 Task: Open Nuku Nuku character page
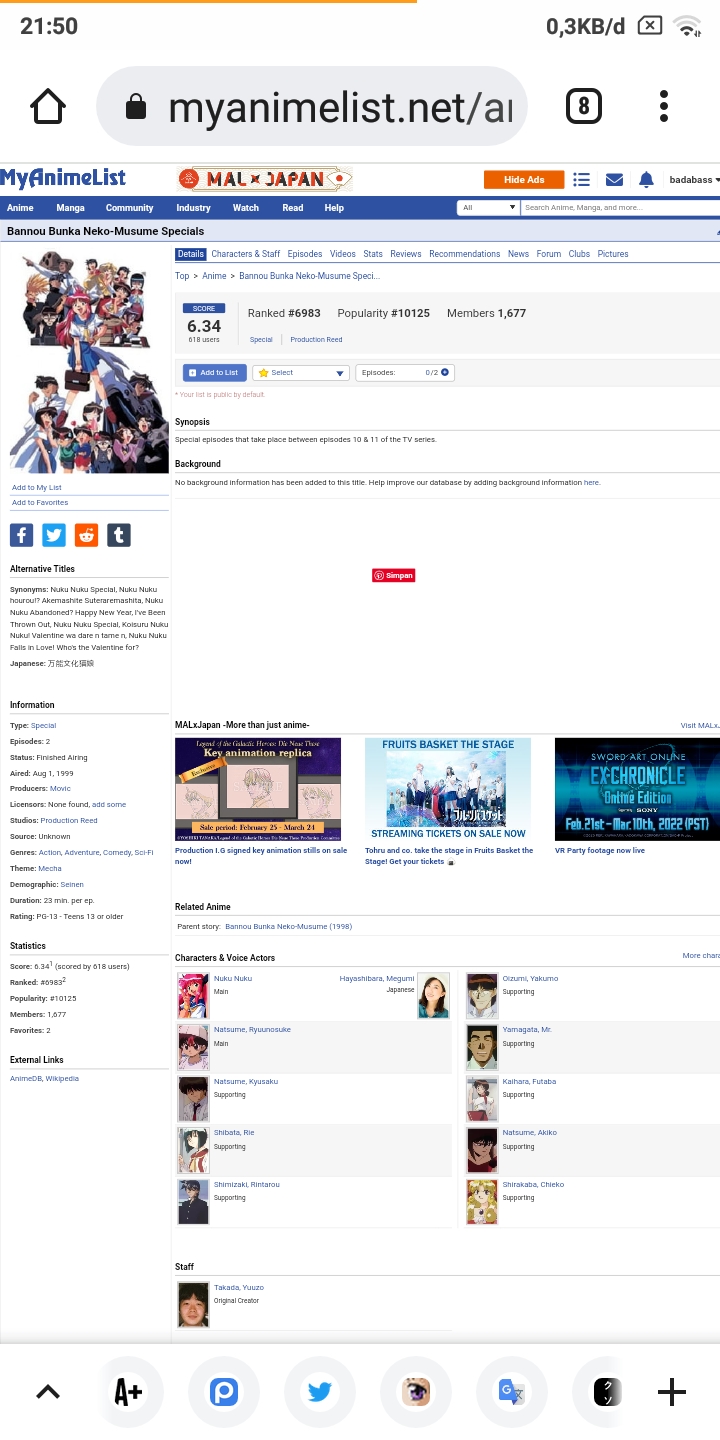[233, 979]
